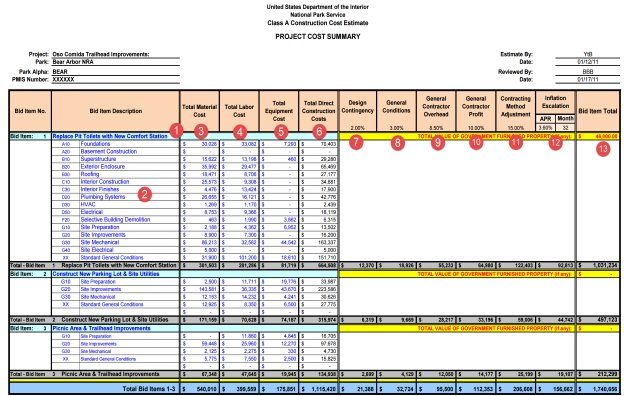The height and width of the screenshot is (396, 624).
Task: Select the APR sub-header cell
Action: [x=545, y=119]
